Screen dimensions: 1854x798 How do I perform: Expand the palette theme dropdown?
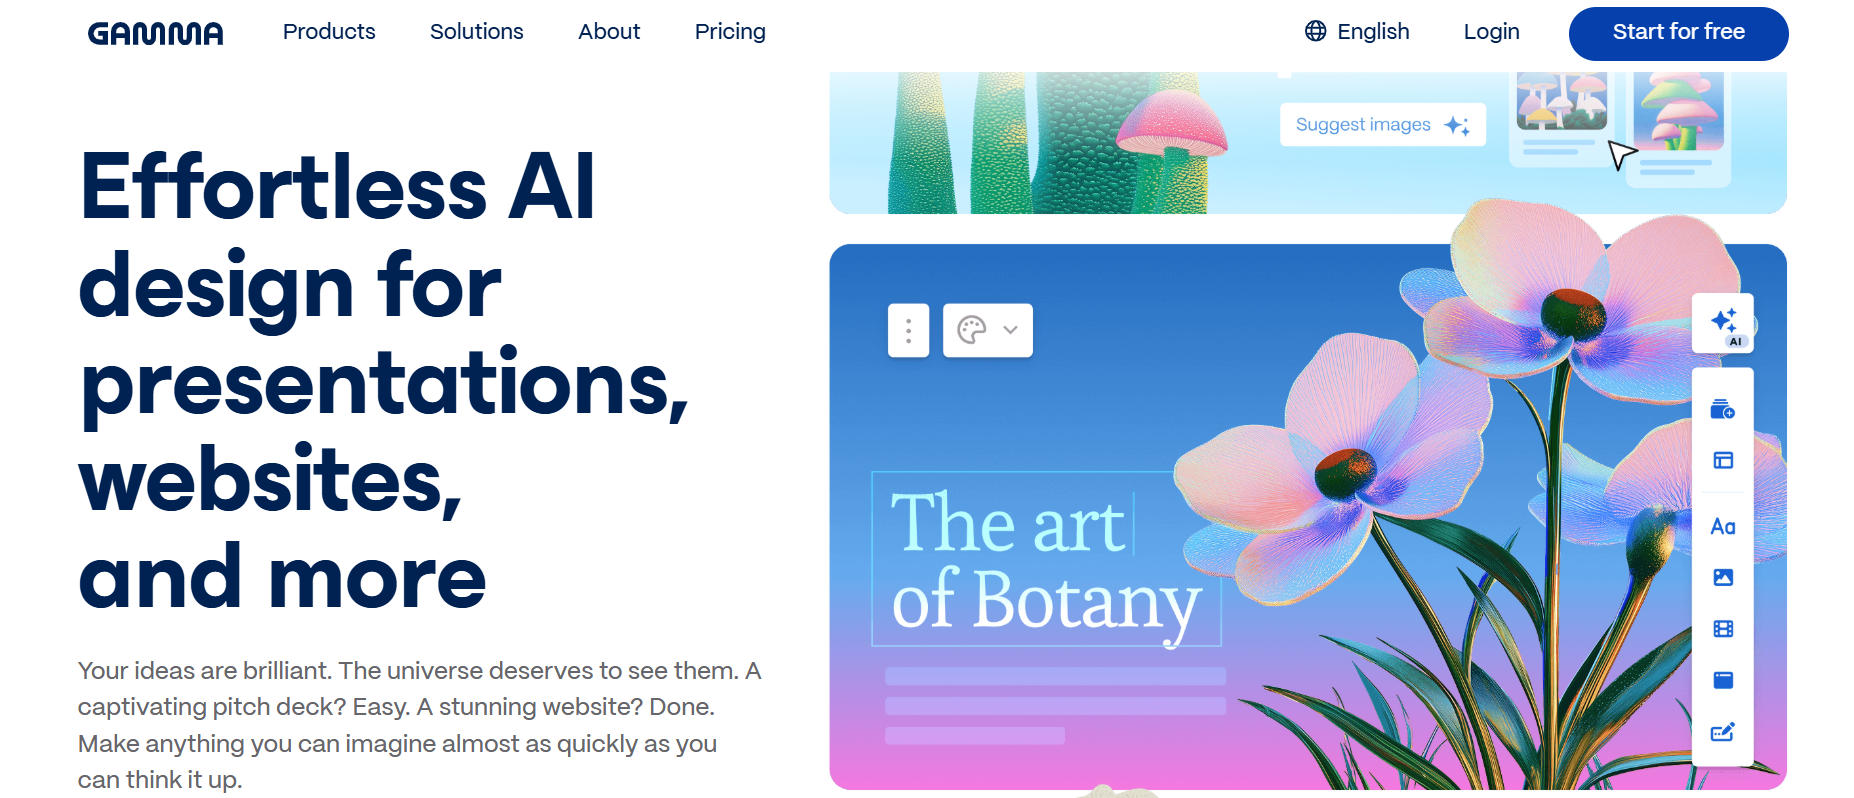pyautogui.click(x=987, y=330)
